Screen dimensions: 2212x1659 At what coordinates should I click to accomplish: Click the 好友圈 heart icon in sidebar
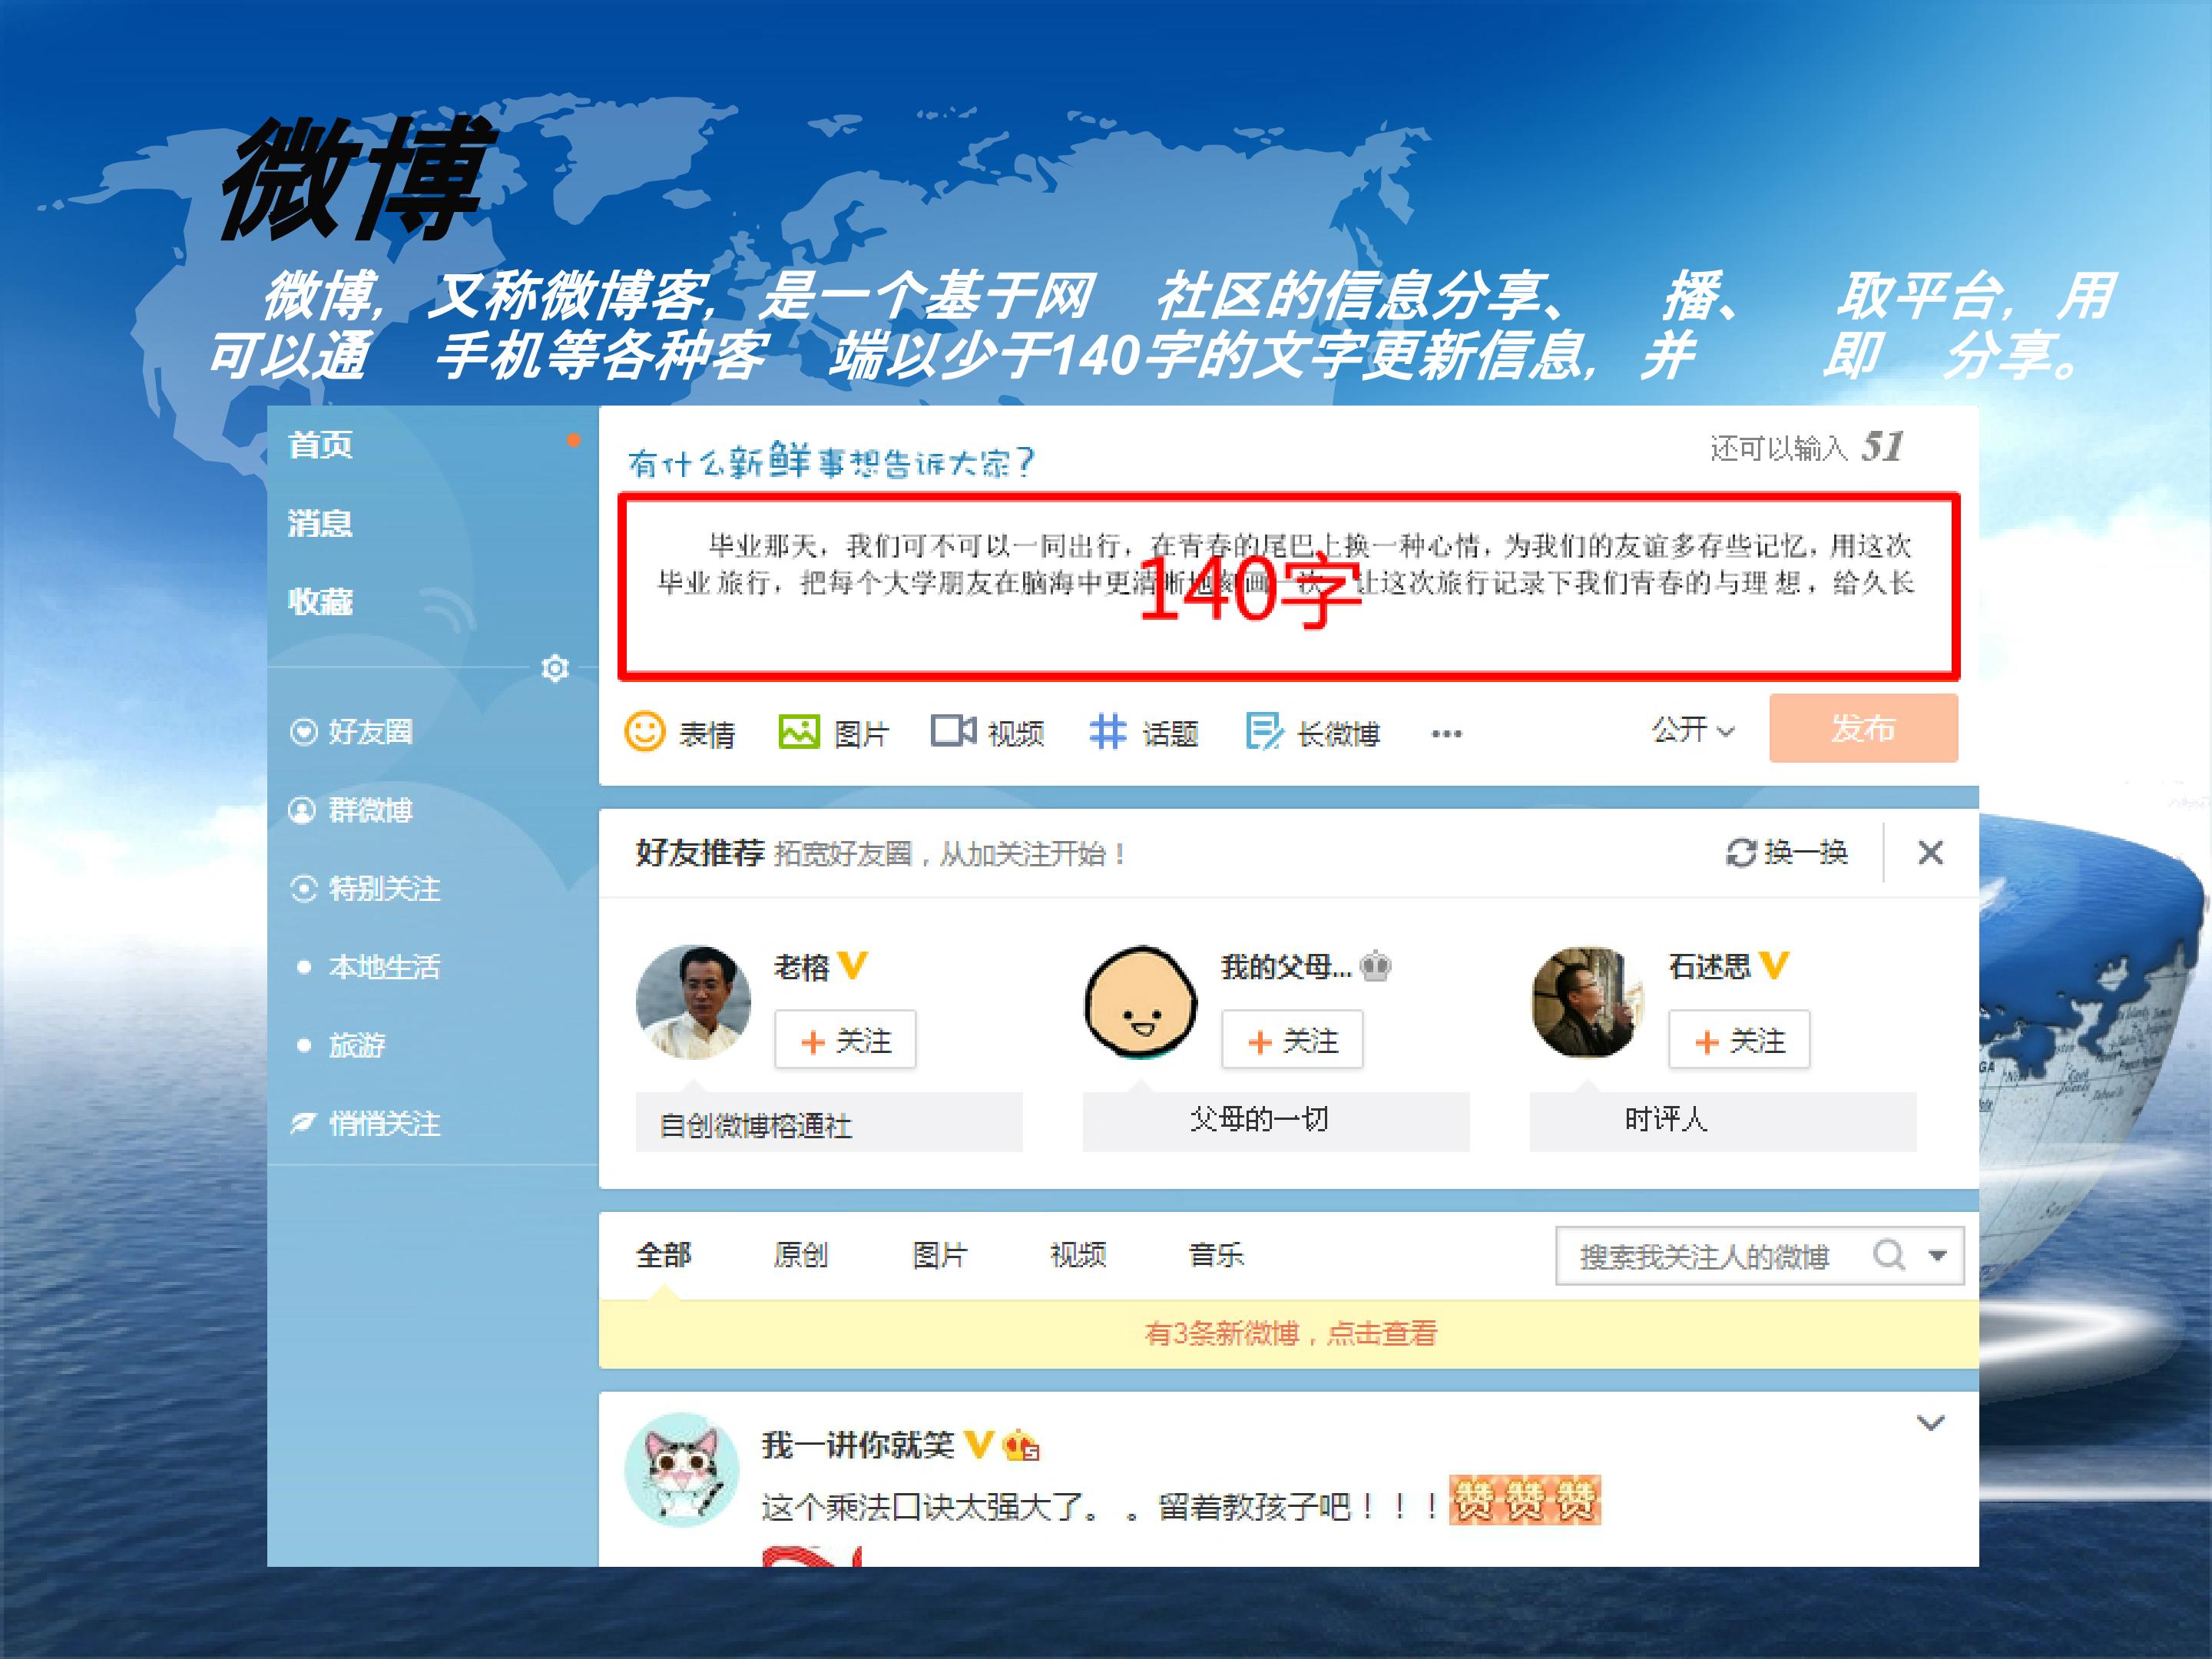[304, 732]
